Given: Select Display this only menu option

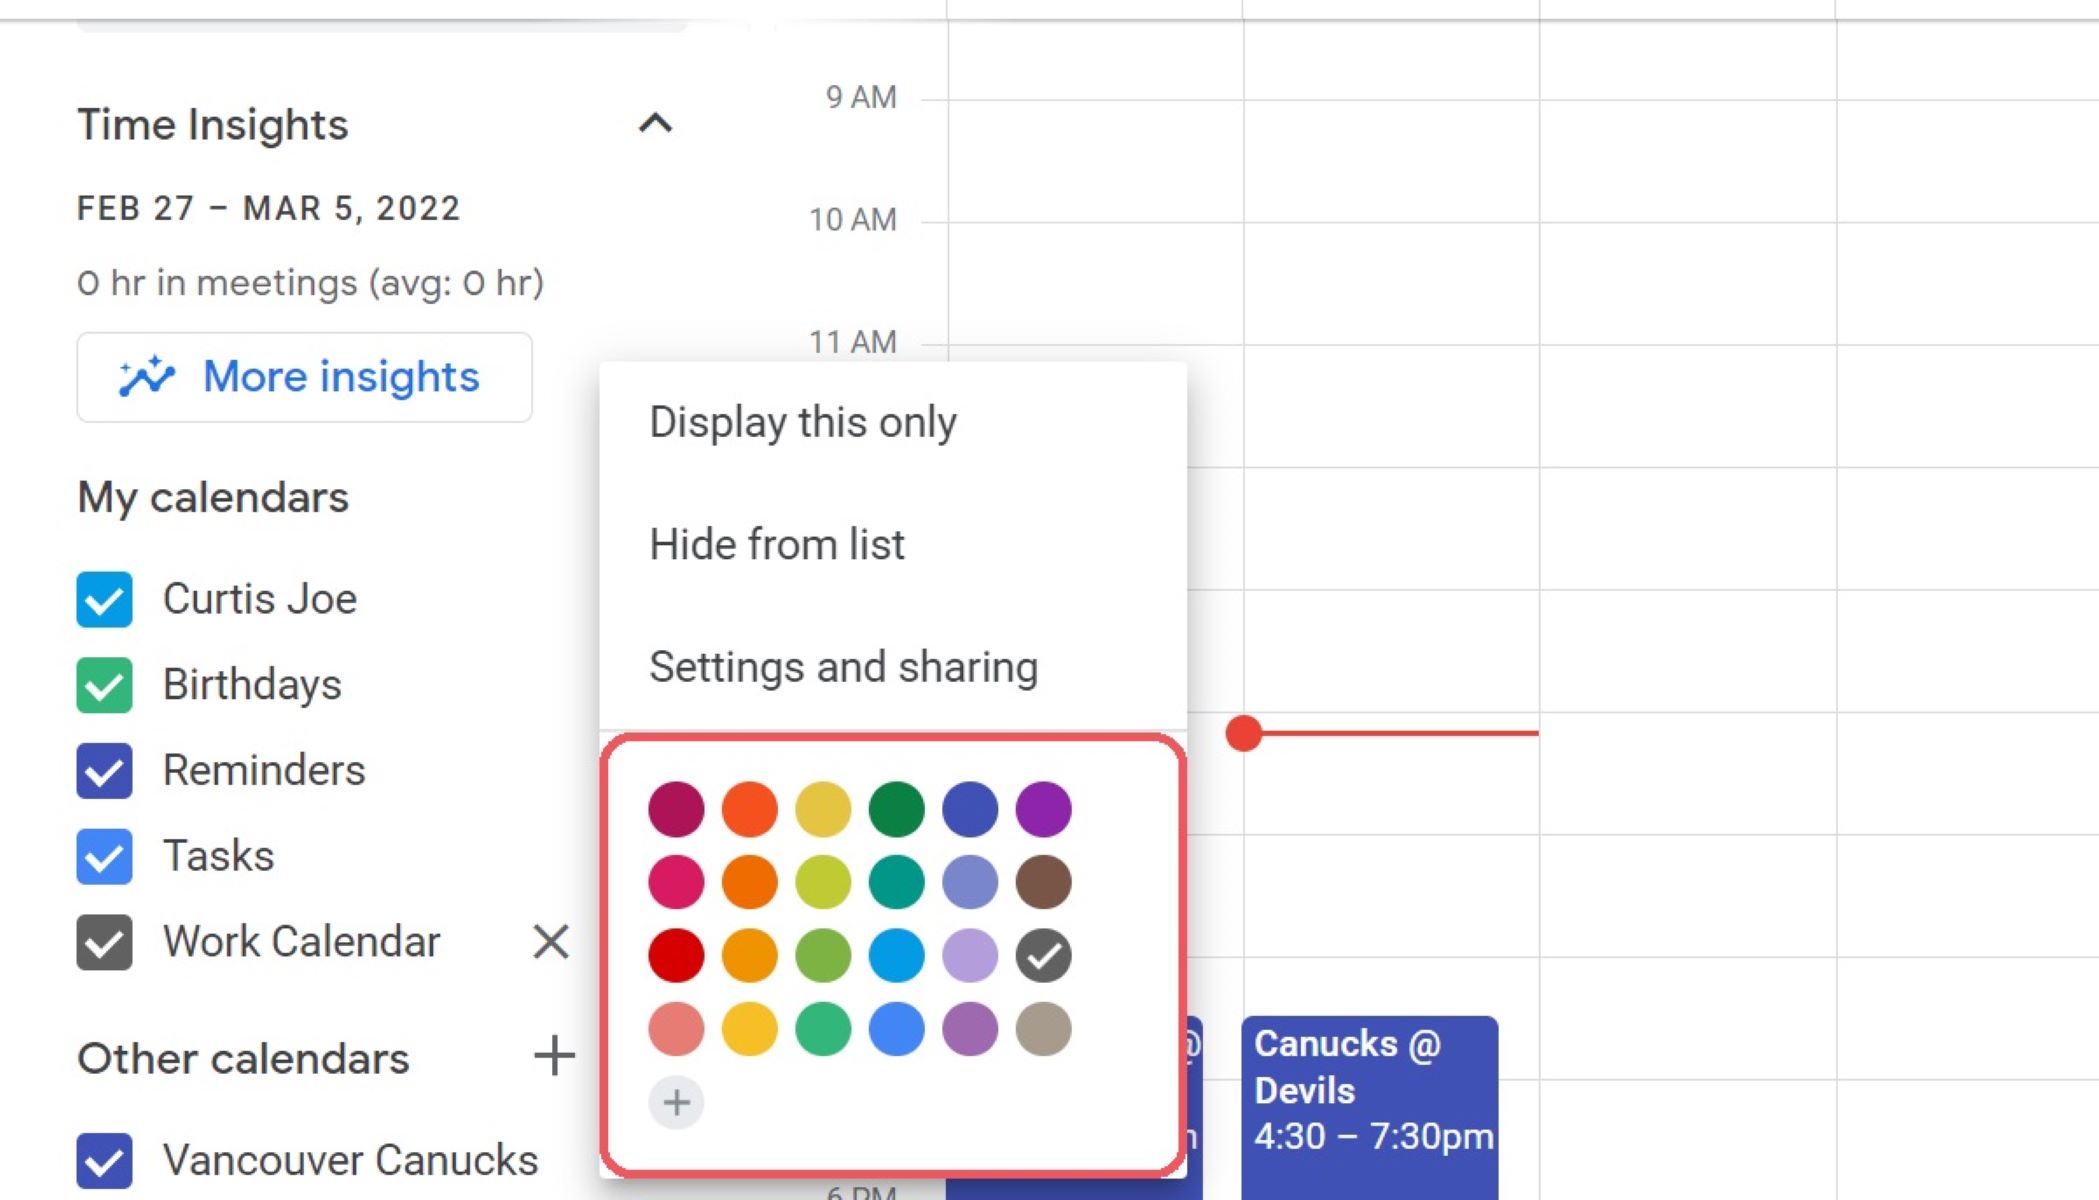Looking at the screenshot, I should 803,422.
